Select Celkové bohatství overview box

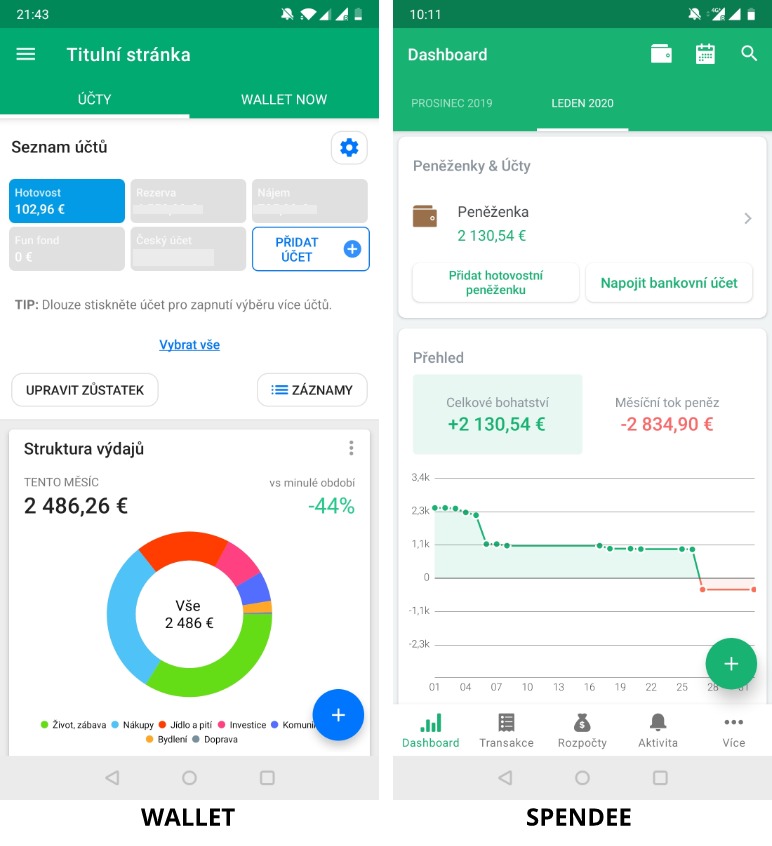coord(497,414)
